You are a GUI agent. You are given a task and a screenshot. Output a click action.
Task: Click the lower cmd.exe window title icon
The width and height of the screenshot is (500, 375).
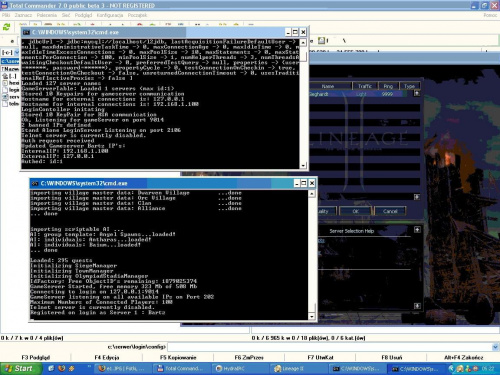pyautogui.click(x=35, y=183)
